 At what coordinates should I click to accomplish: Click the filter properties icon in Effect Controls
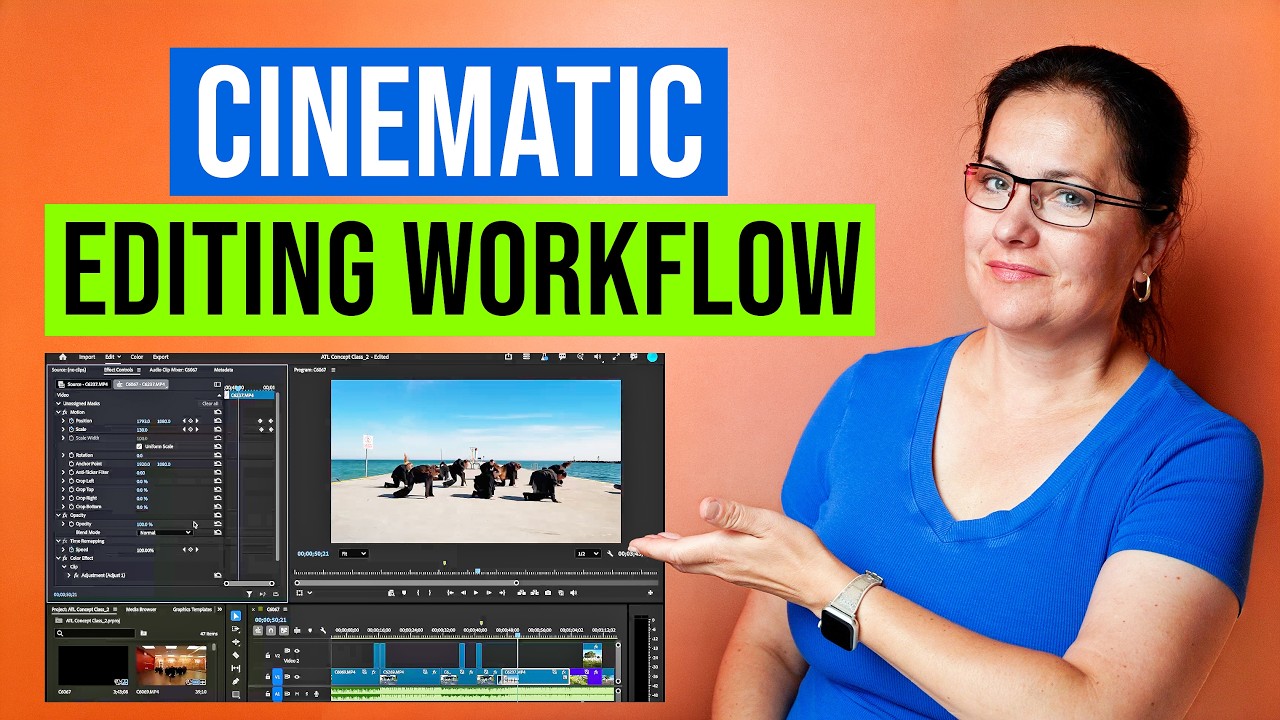coord(249,594)
